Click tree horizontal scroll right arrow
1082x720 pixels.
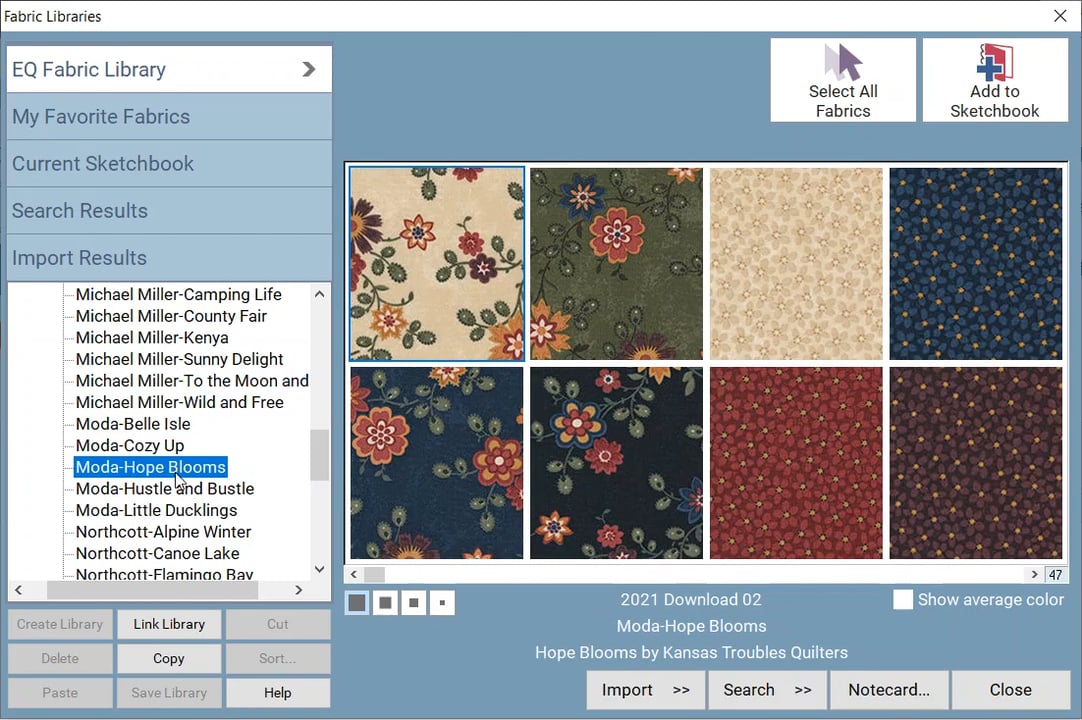[x=298, y=590]
